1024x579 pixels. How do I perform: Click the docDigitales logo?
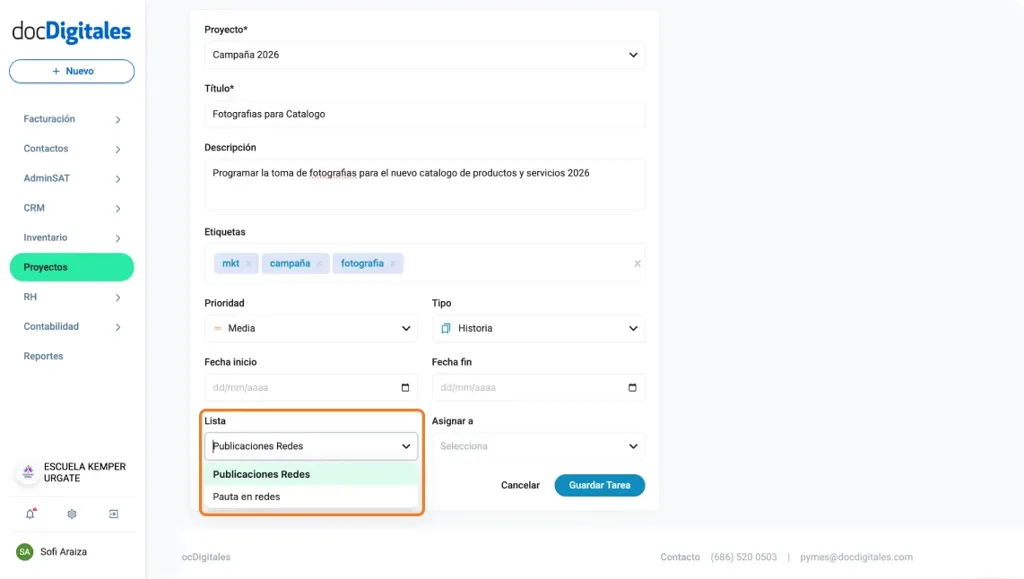tap(71, 32)
